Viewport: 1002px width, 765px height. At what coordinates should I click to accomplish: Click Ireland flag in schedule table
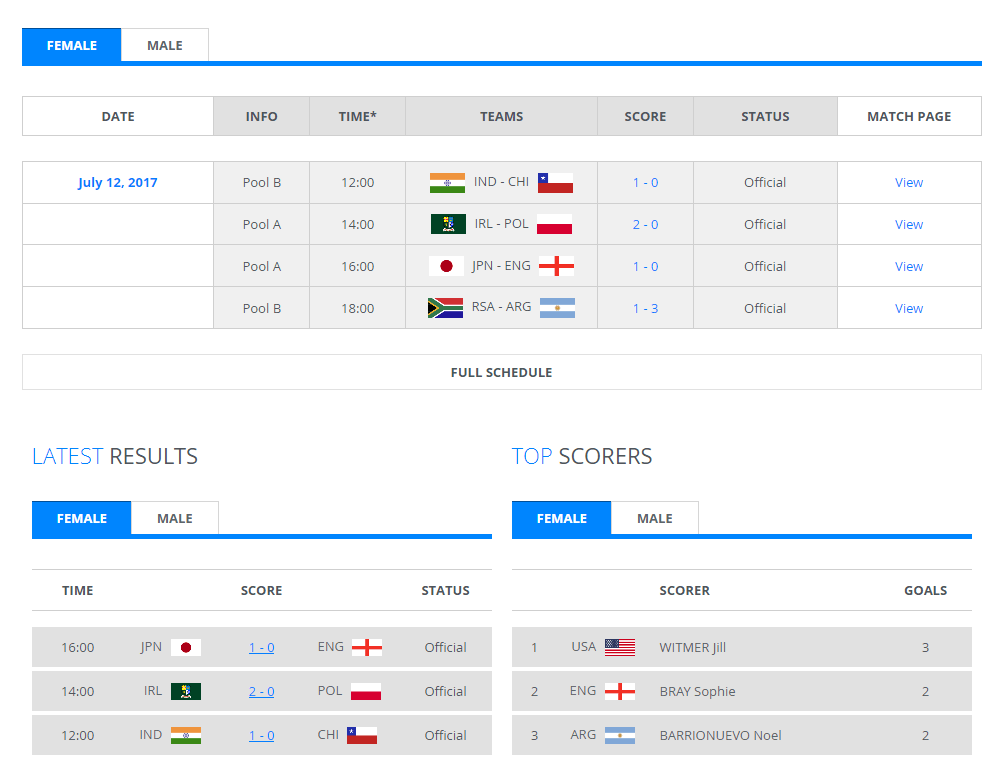(448, 224)
